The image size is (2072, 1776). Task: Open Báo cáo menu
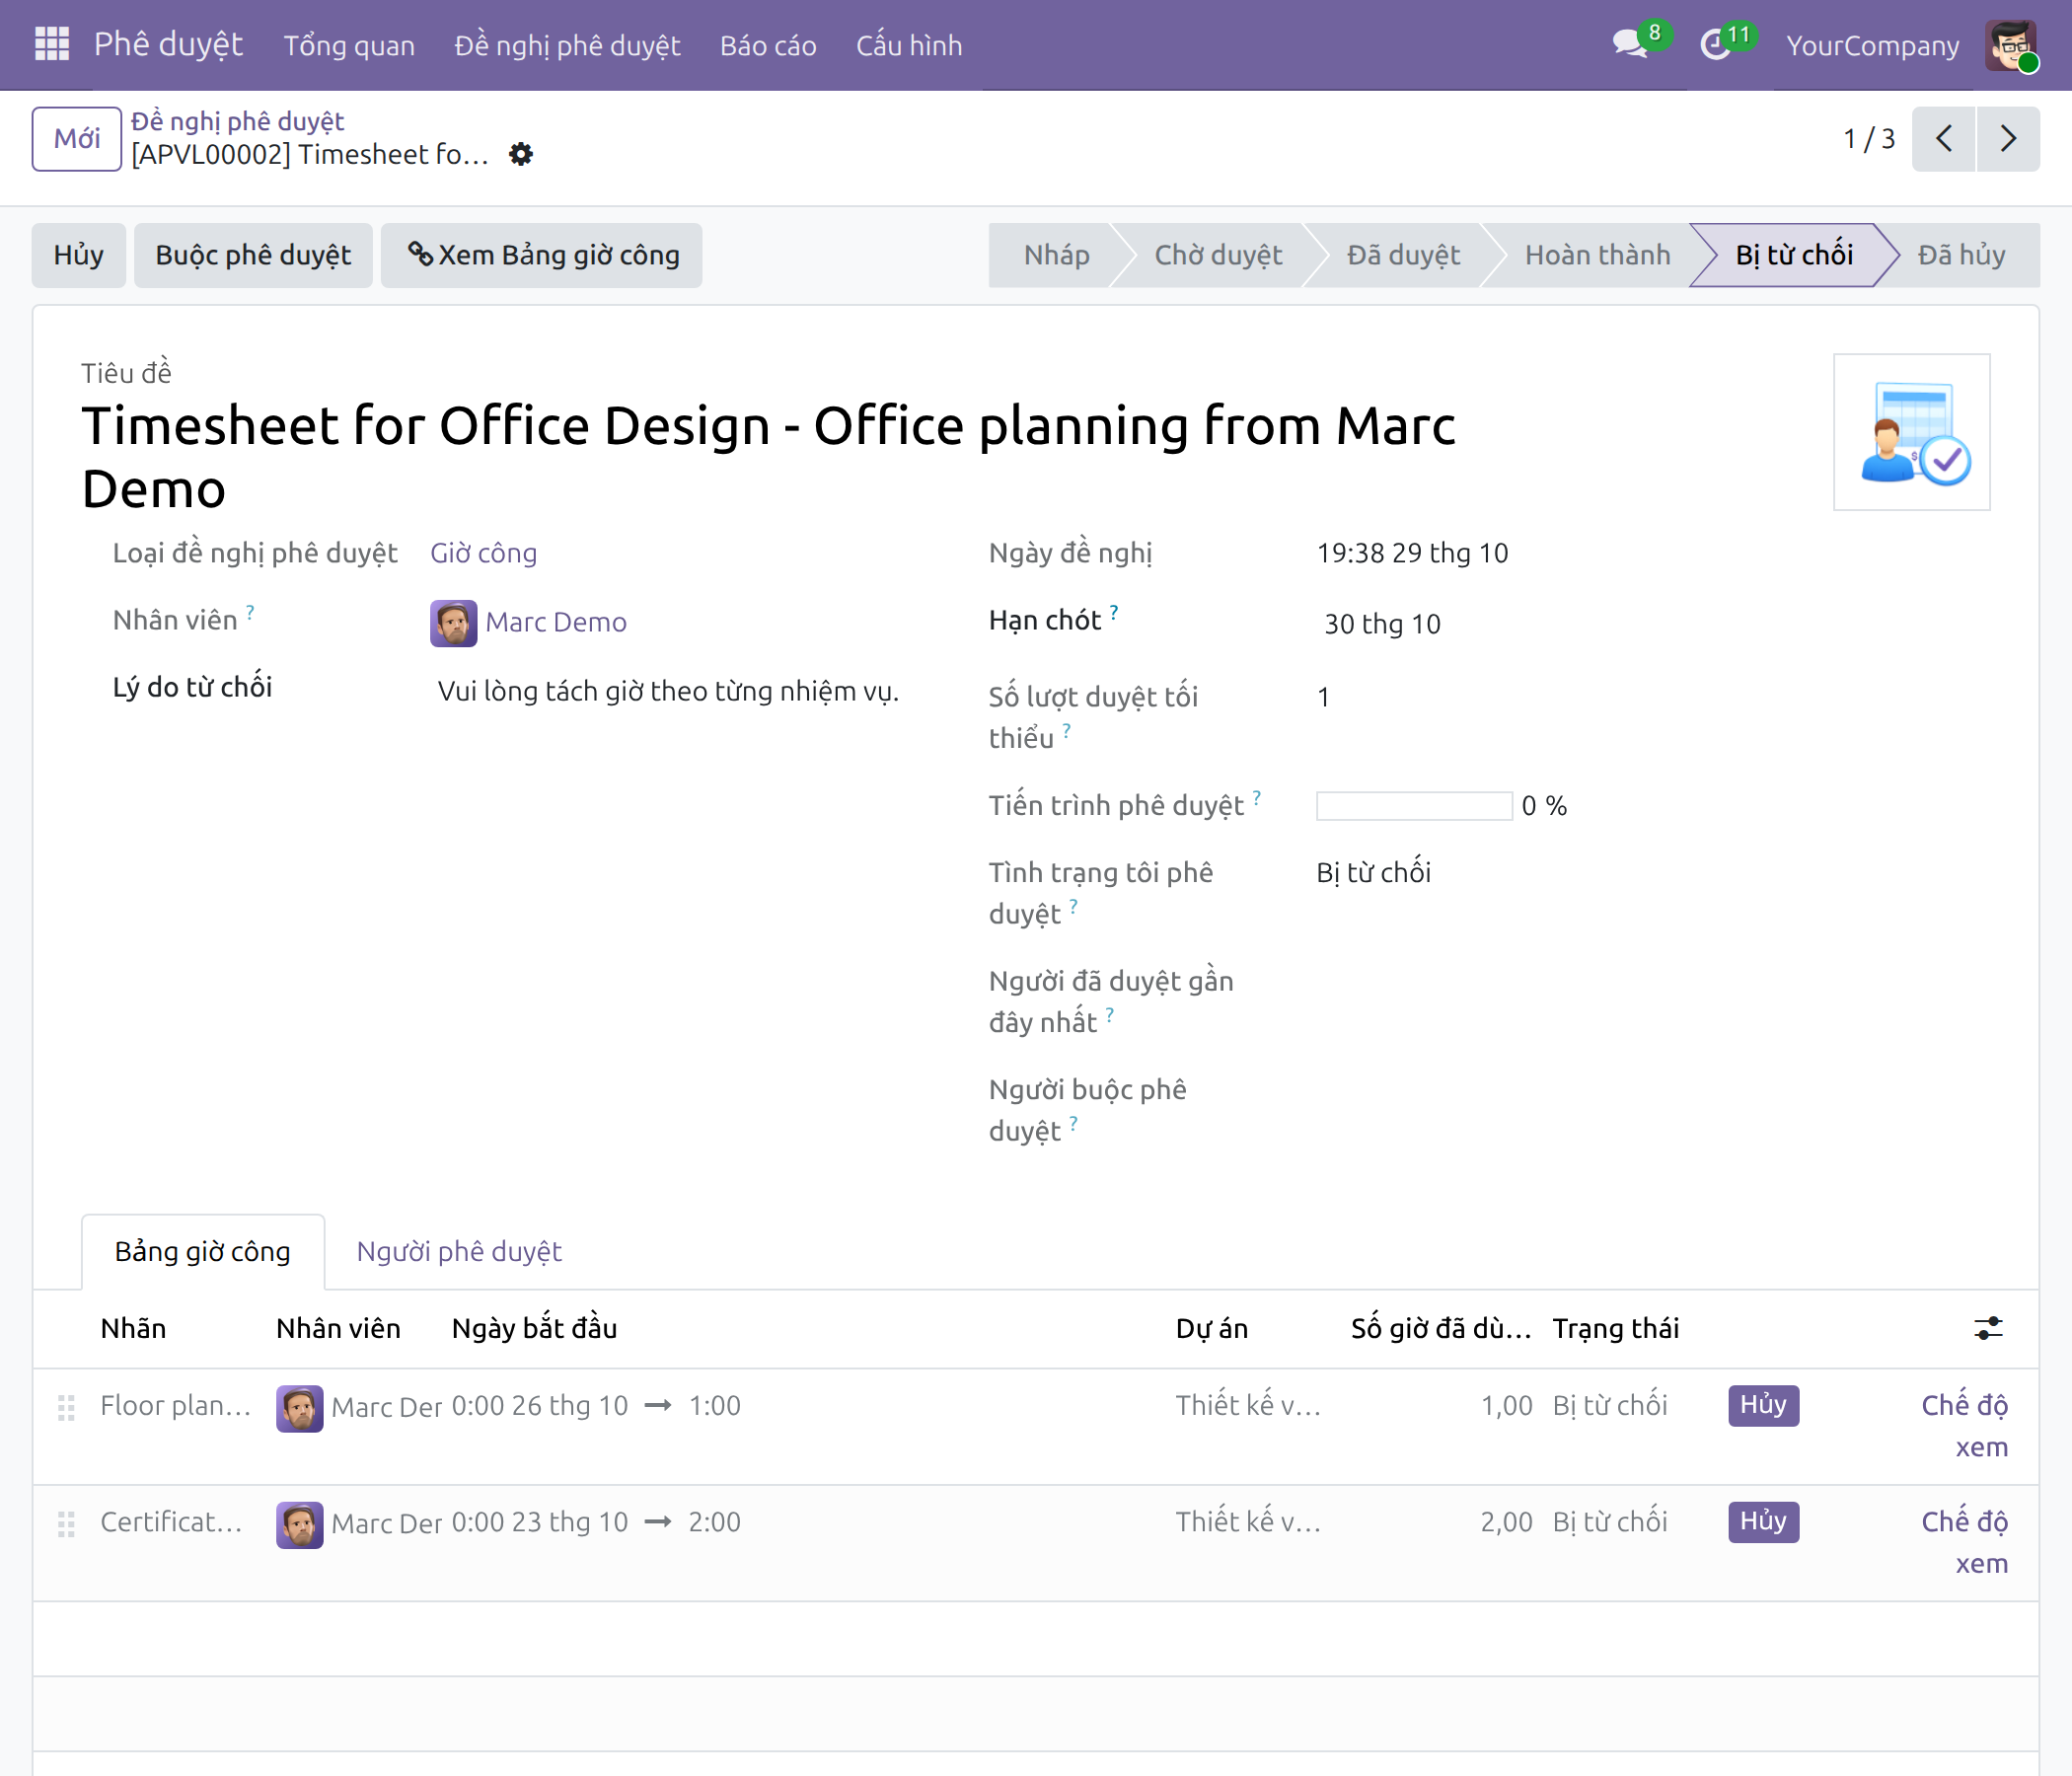pyautogui.click(x=768, y=45)
